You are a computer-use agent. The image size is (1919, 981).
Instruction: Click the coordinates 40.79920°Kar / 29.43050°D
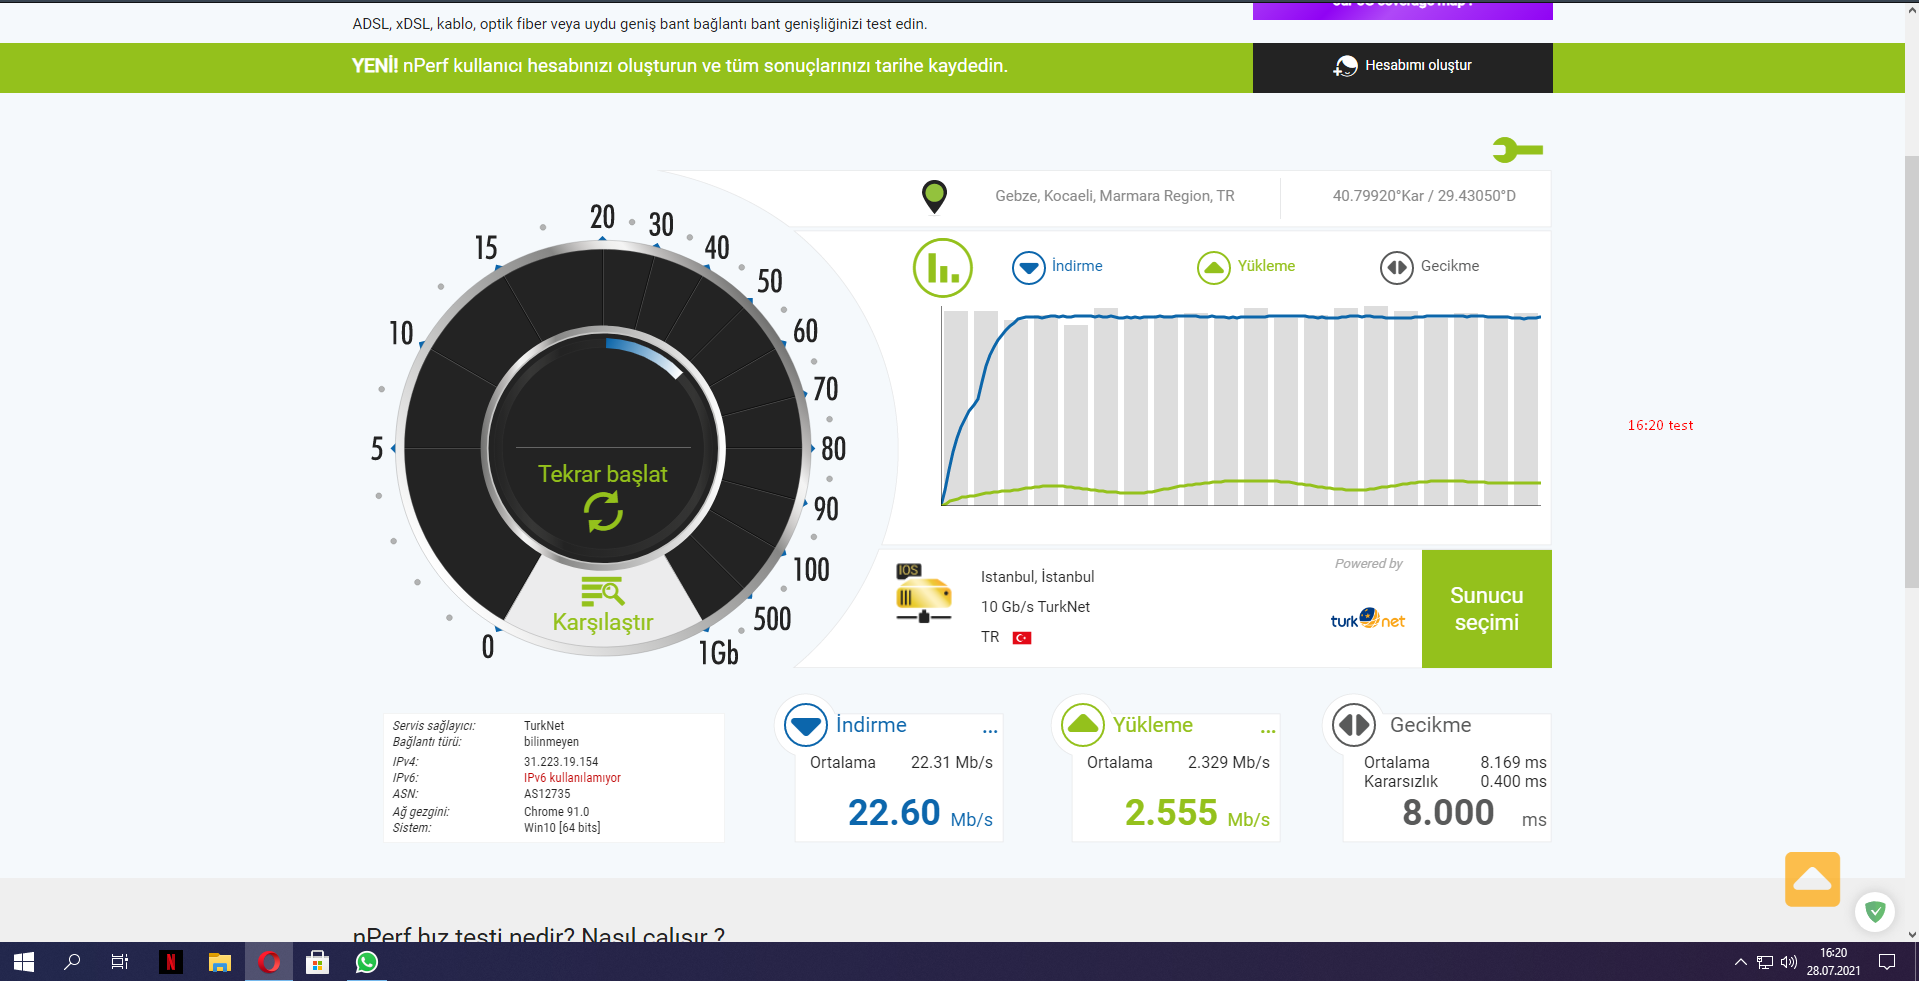(x=1424, y=196)
